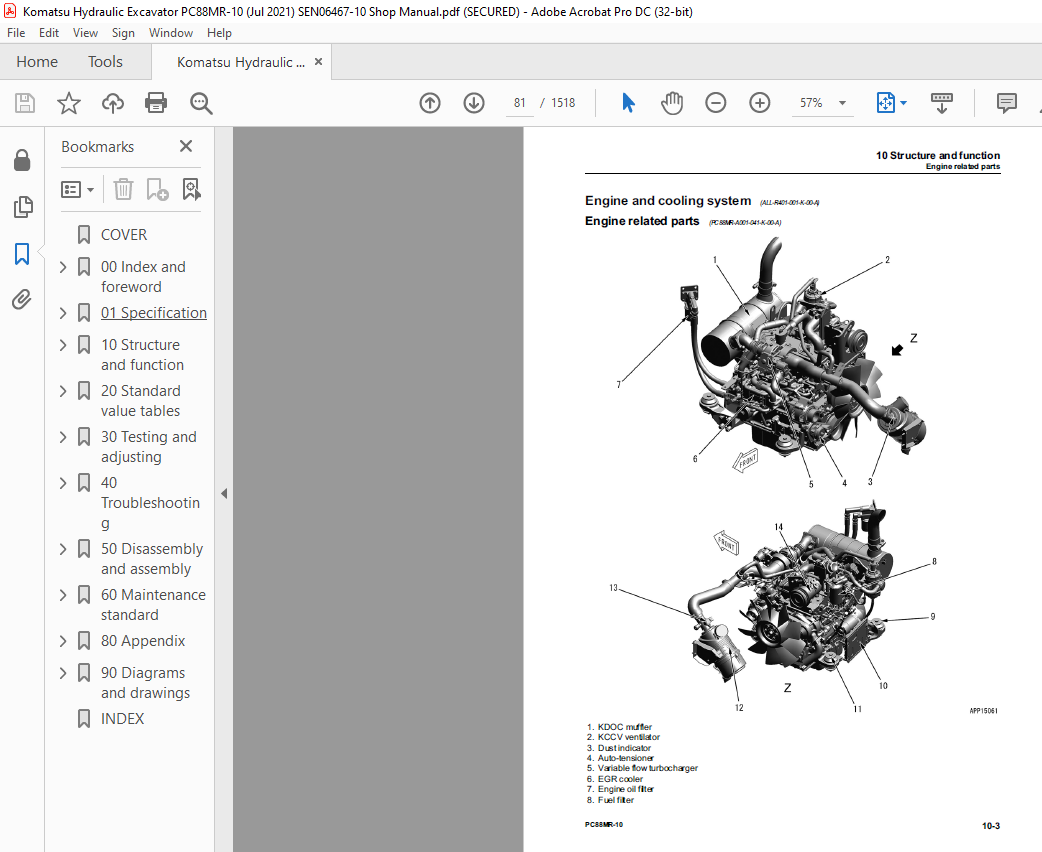
Task: Go to next page arrow icon
Action: click(474, 103)
